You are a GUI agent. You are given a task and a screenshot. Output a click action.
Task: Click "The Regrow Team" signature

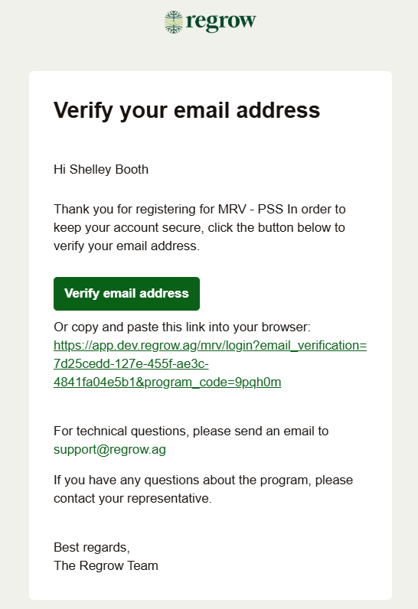click(106, 566)
